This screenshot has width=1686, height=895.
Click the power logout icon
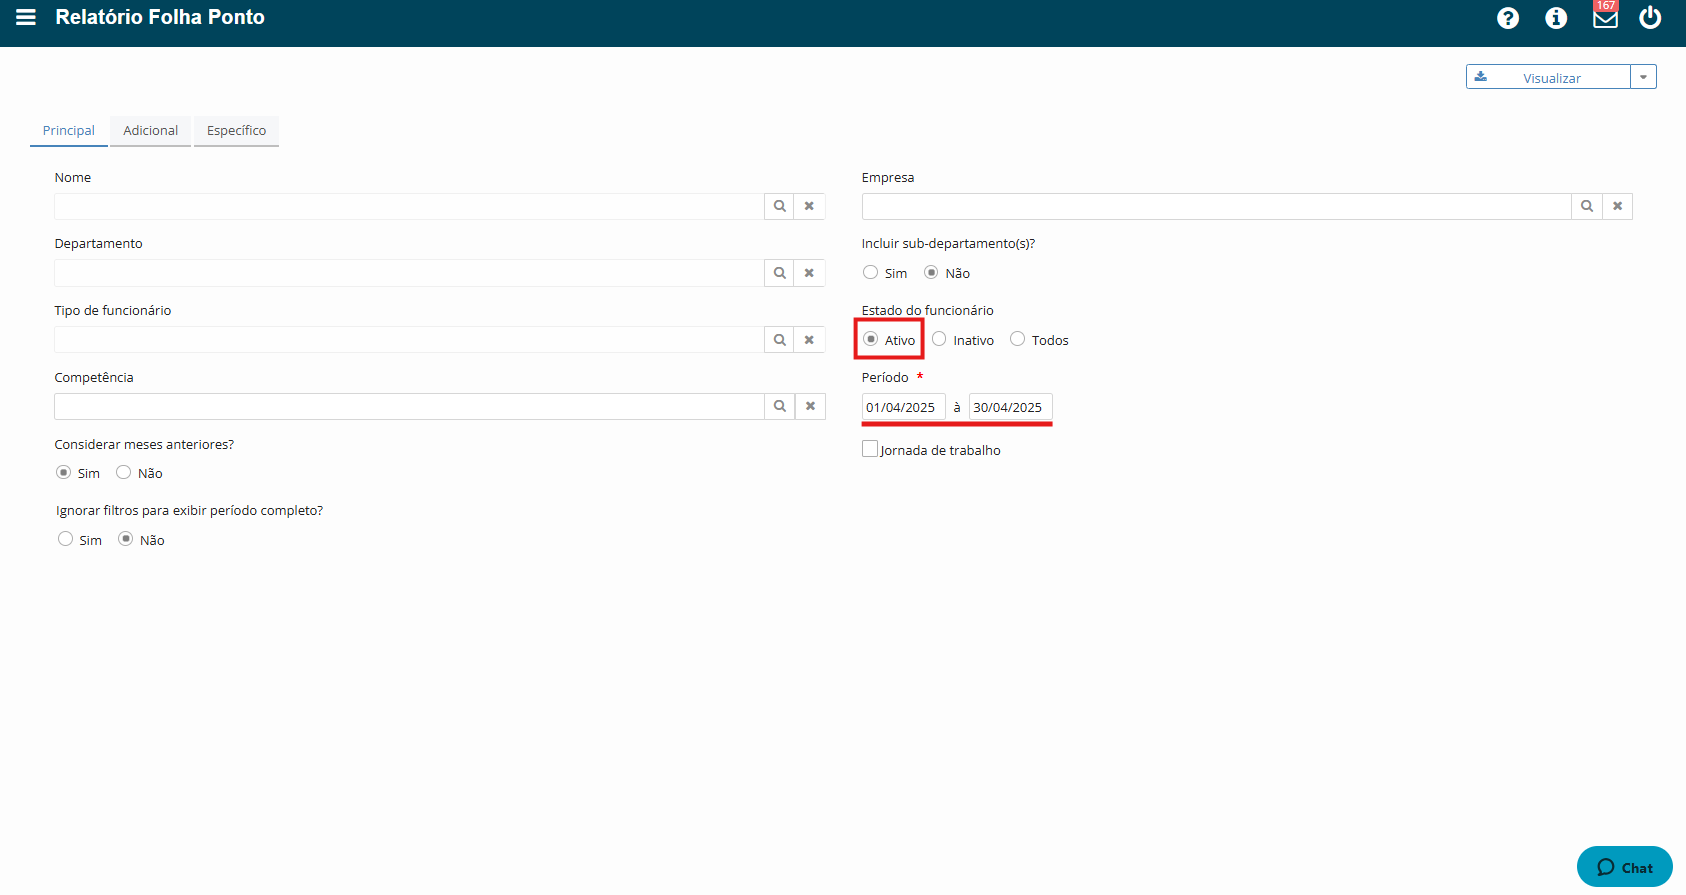point(1650,17)
